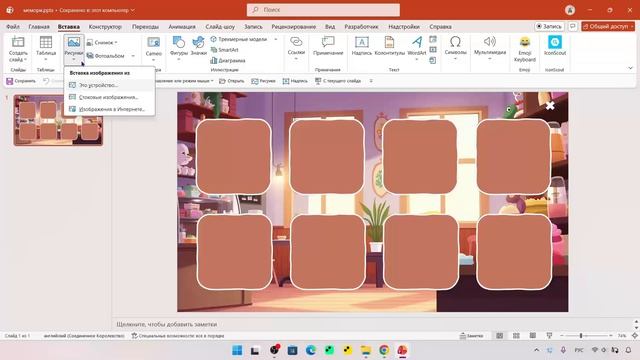Image resolution: width=640 pixels, height=360 pixels.
Task: Open the Фотоальбом button
Action: 106,56
